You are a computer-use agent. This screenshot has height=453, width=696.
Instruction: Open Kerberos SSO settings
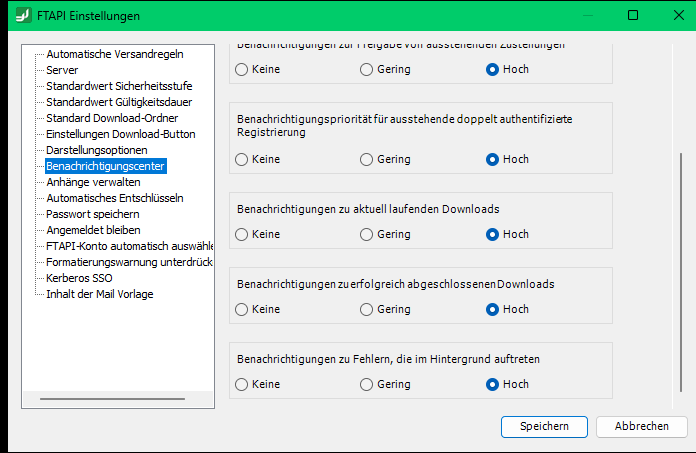pos(79,278)
